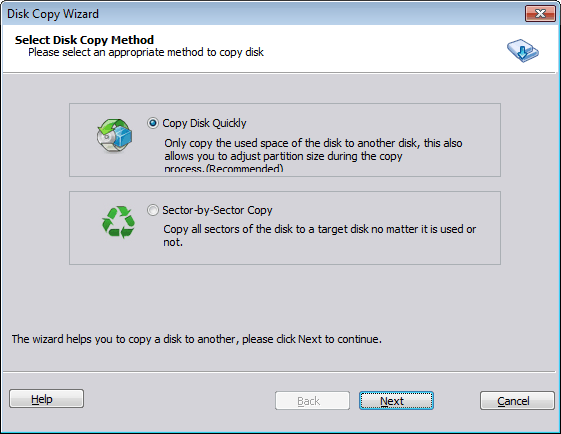Click the 'Copy Disk Quickly' option label
The image size is (561, 434).
point(204,123)
